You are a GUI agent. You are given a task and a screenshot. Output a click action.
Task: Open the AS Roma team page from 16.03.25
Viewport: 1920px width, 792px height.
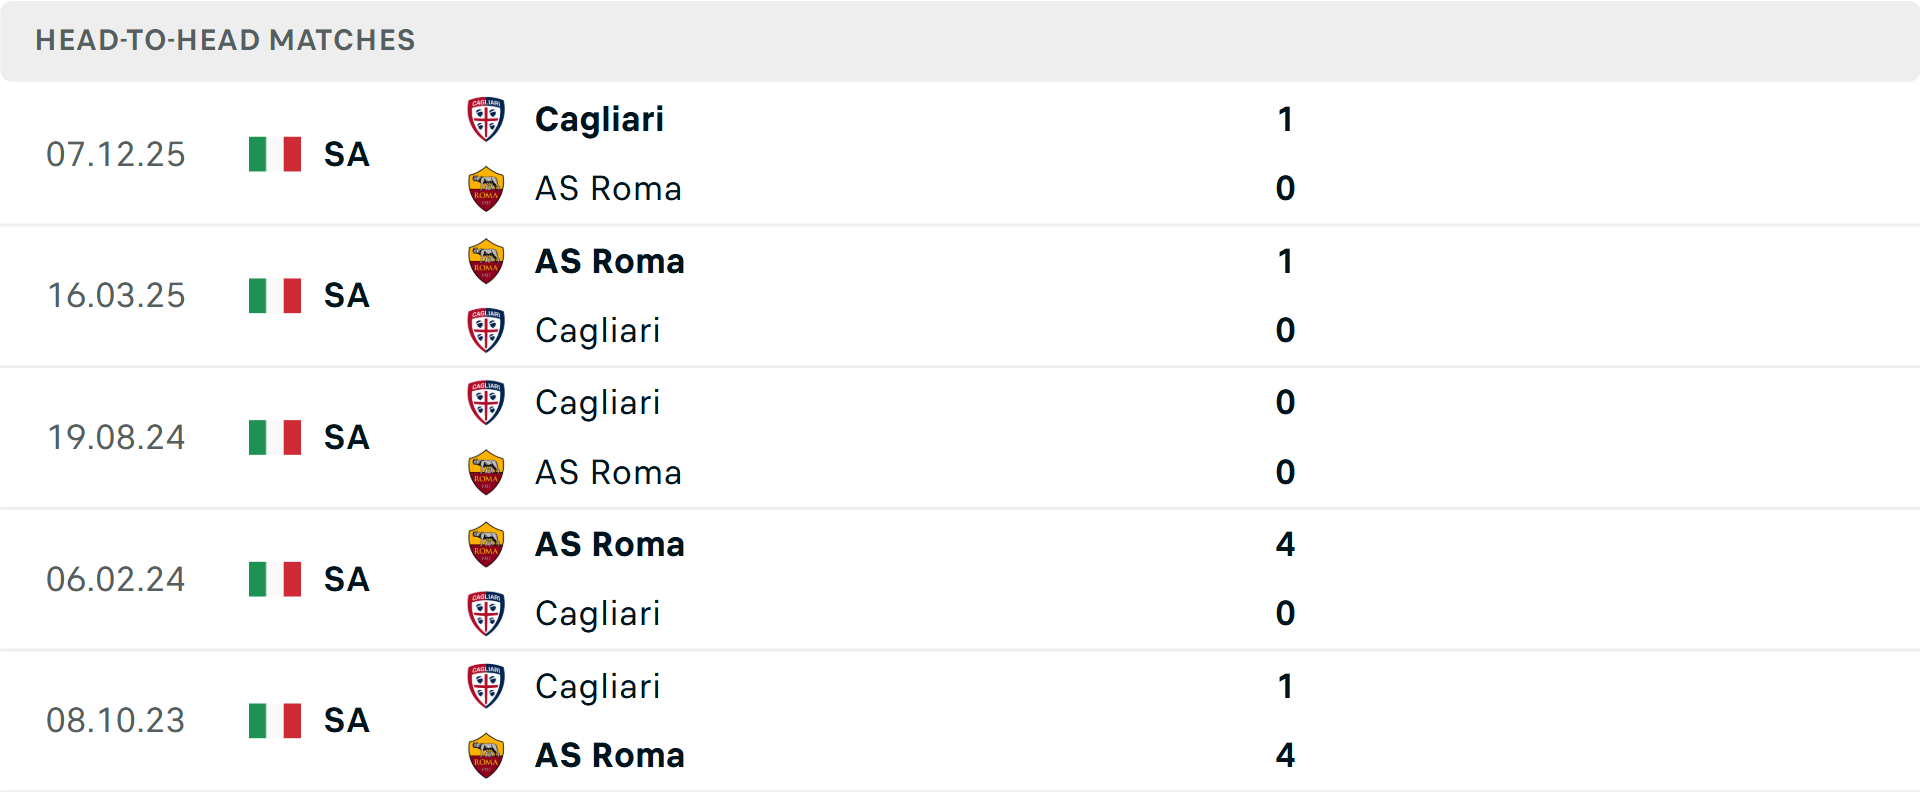click(608, 261)
